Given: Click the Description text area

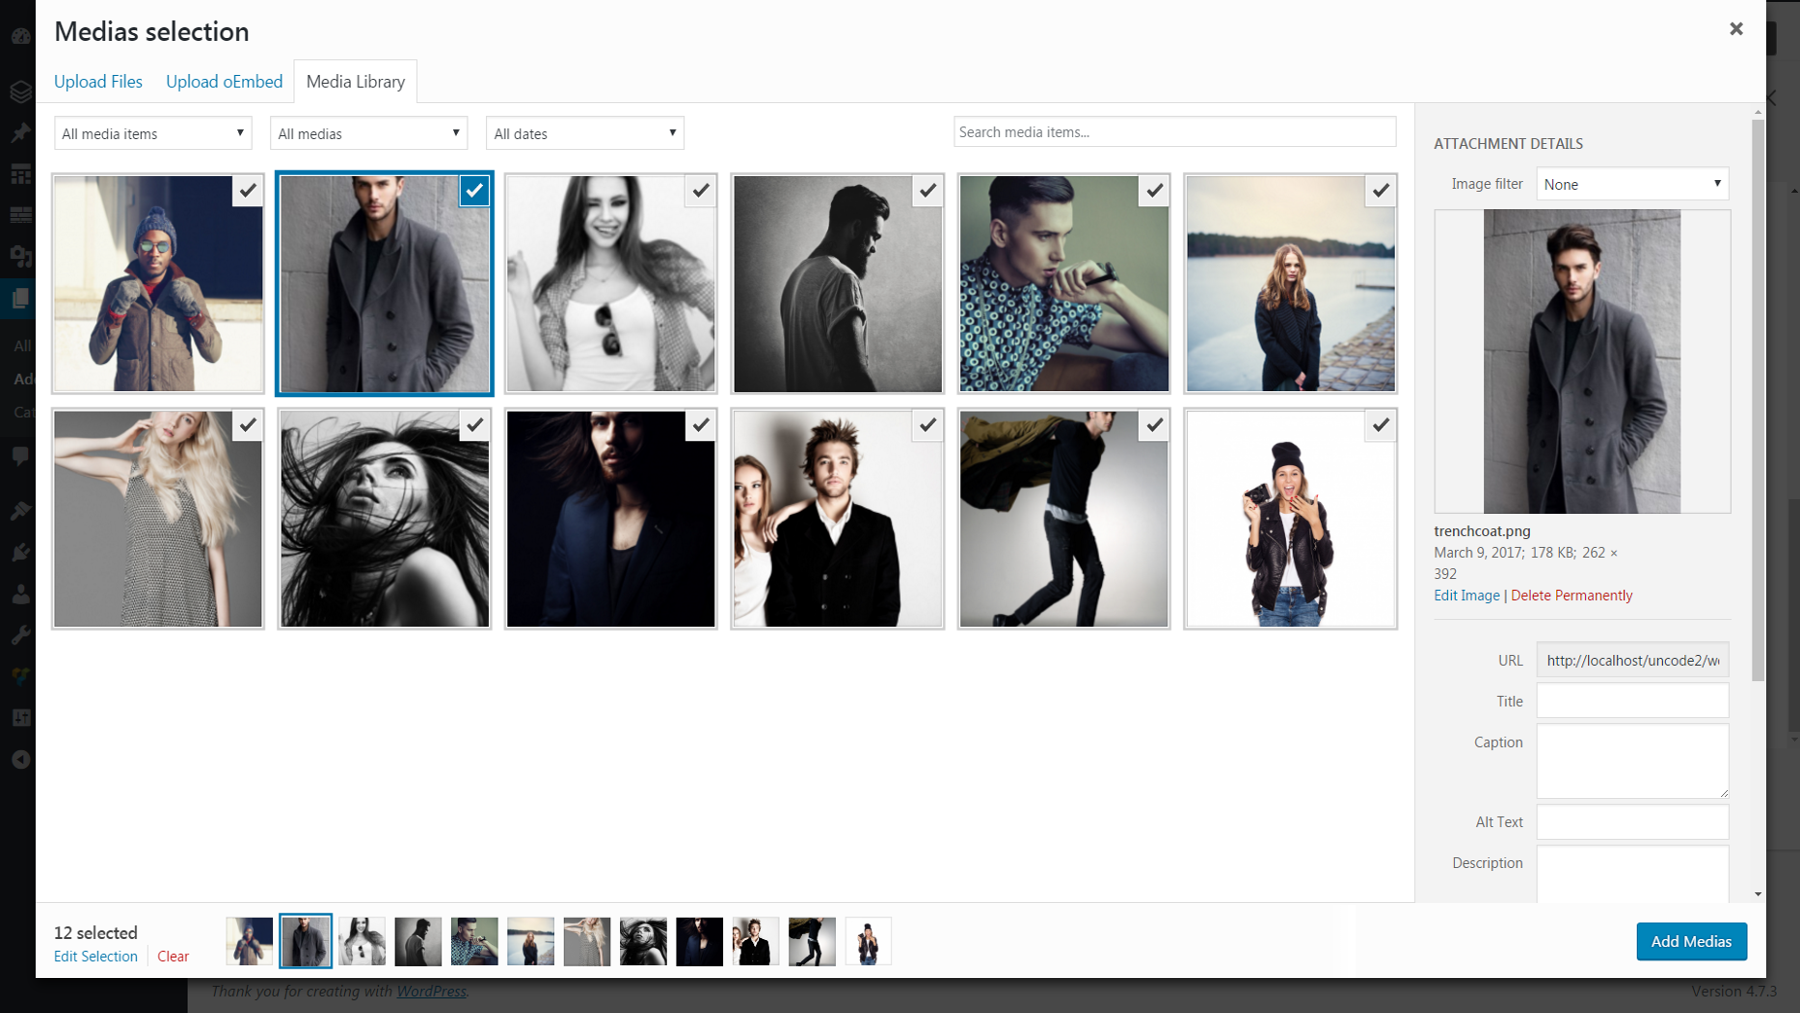Looking at the screenshot, I should (x=1632, y=874).
